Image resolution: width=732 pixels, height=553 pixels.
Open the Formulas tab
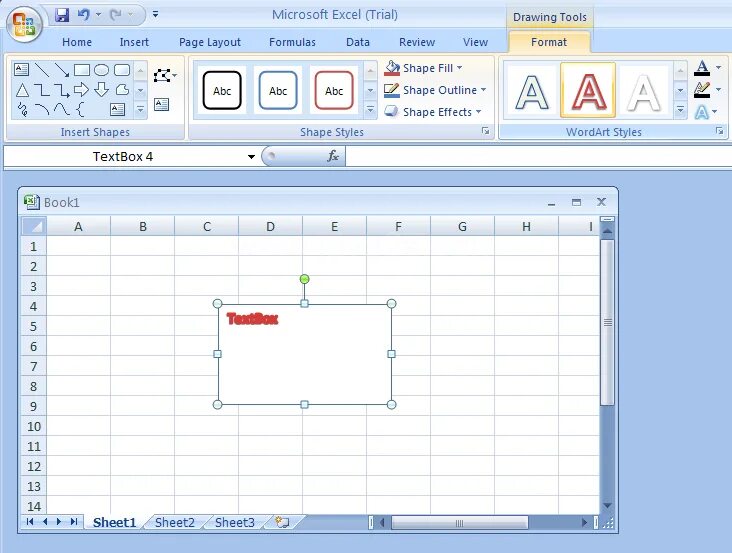pos(292,42)
